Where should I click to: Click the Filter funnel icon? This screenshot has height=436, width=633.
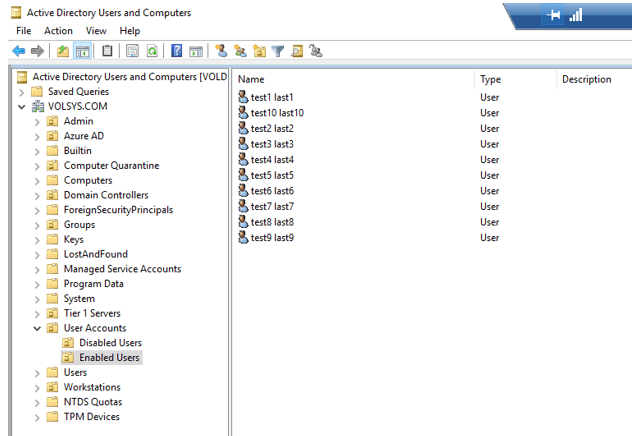click(278, 50)
